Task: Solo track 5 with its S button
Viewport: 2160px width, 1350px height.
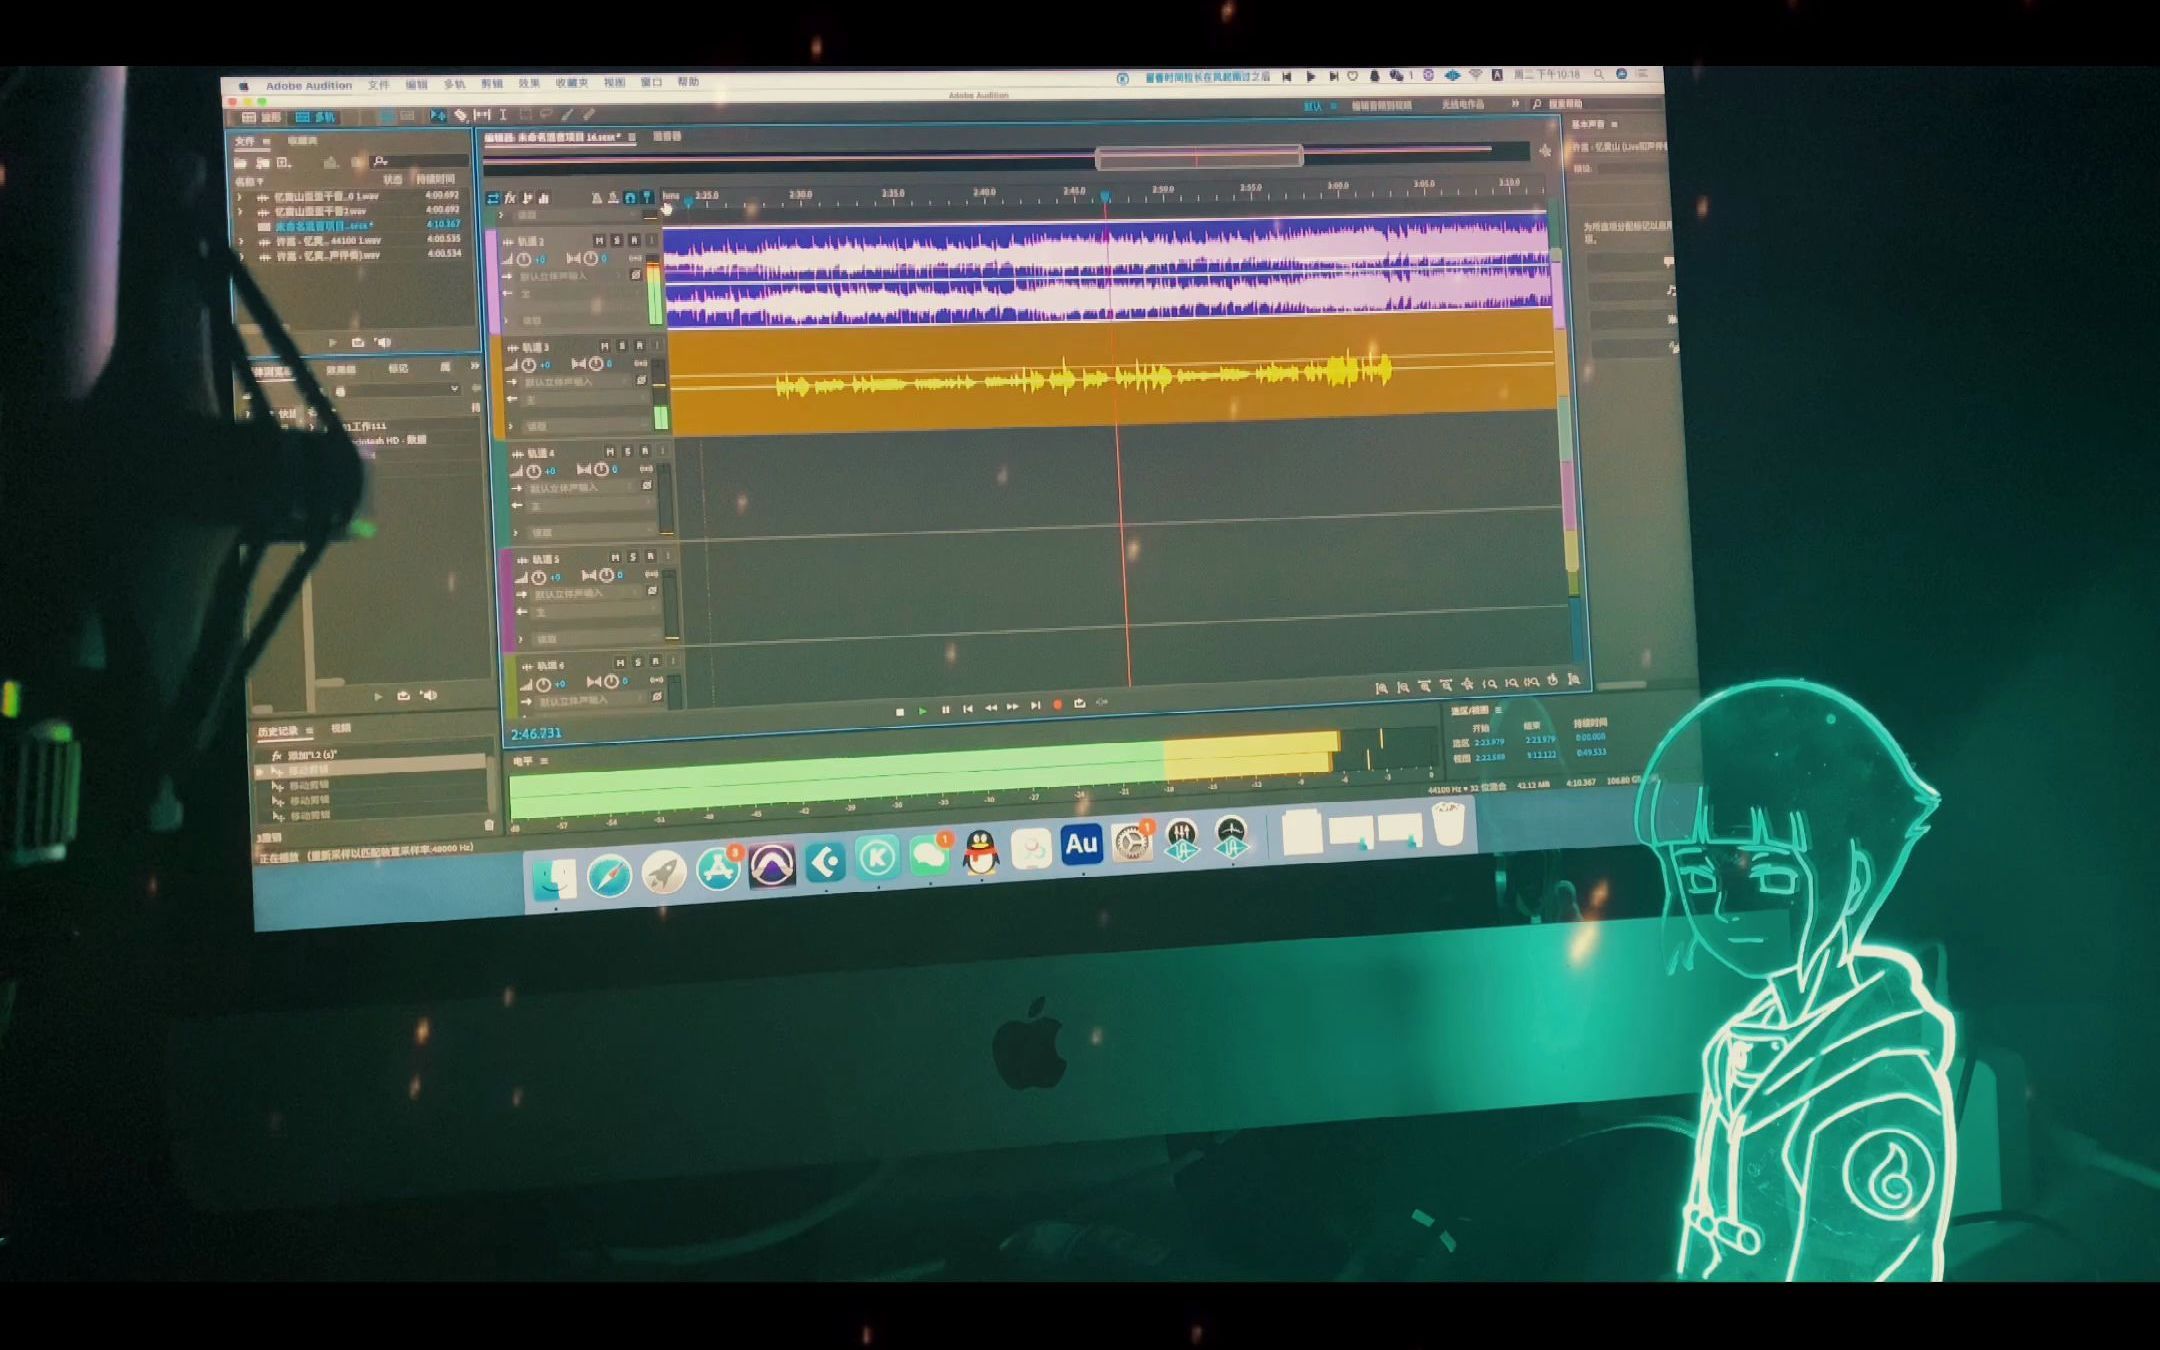Action: click(x=633, y=557)
